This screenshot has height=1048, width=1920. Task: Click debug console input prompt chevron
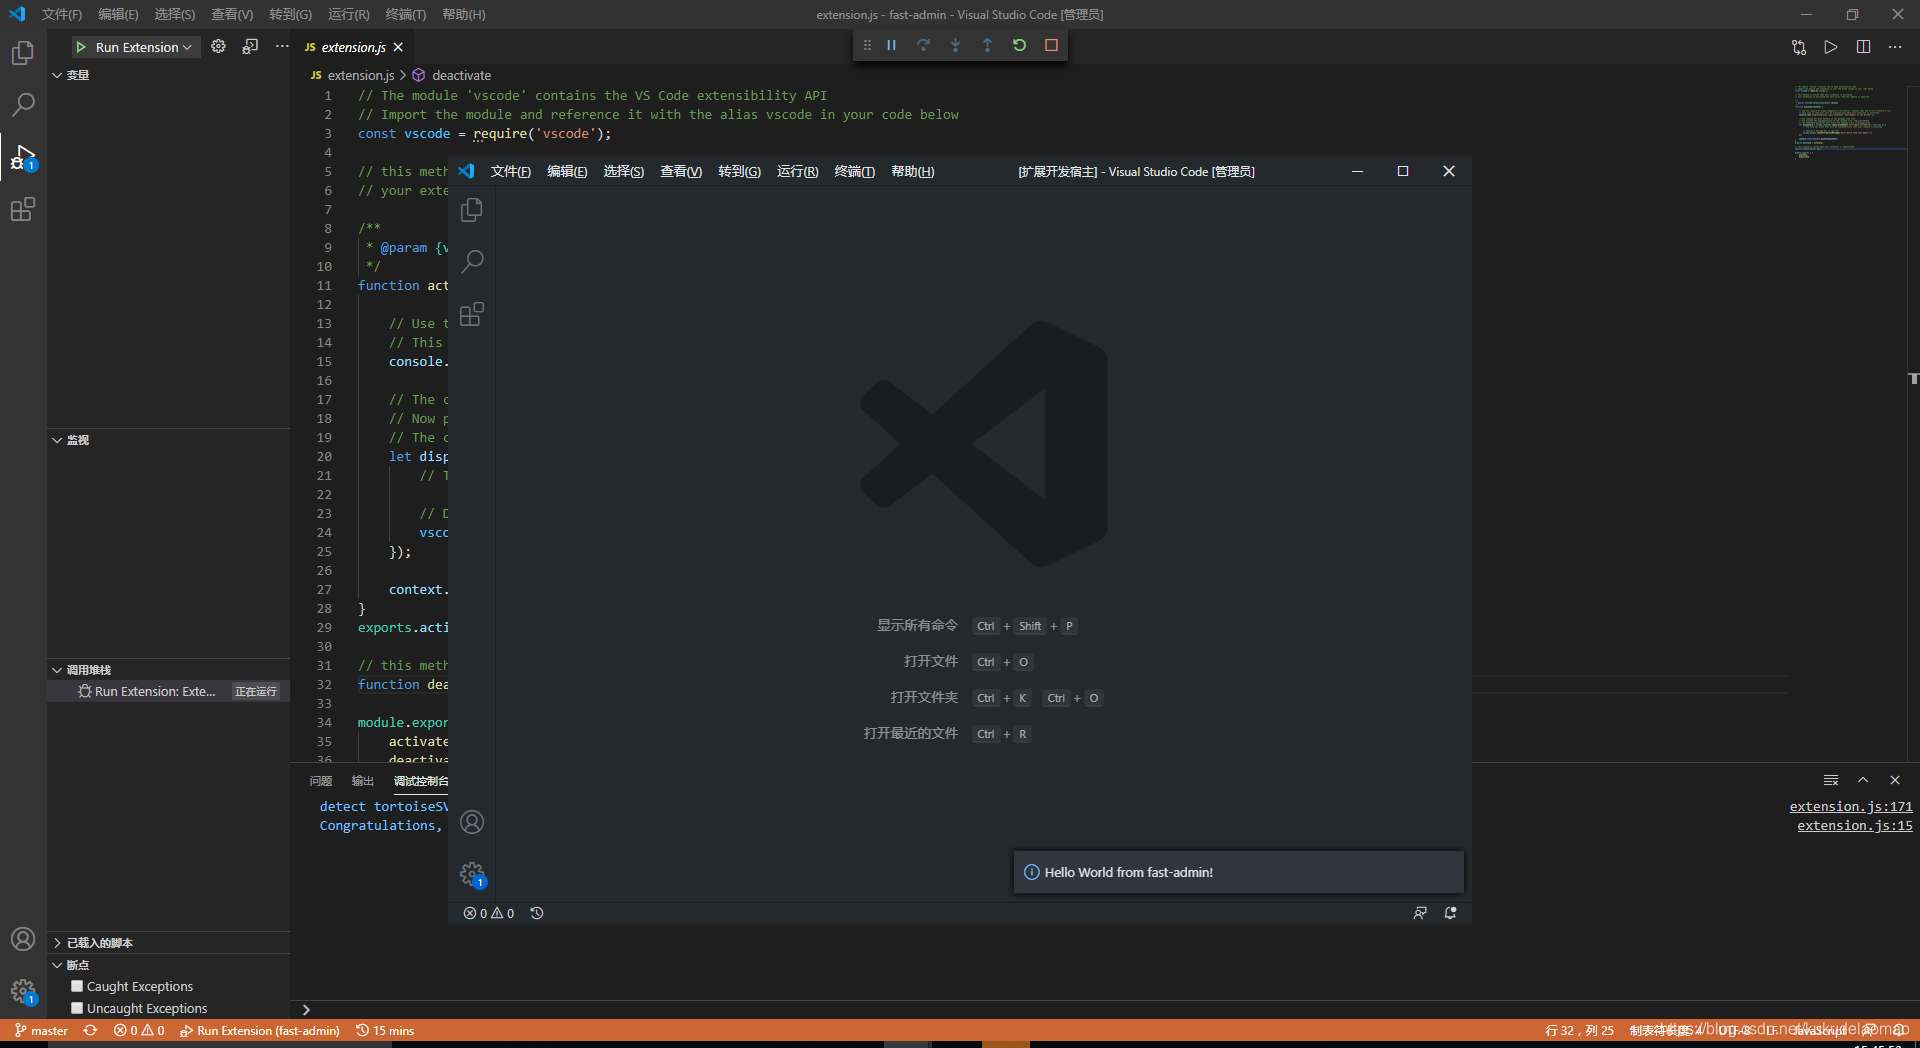pos(306,1010)
